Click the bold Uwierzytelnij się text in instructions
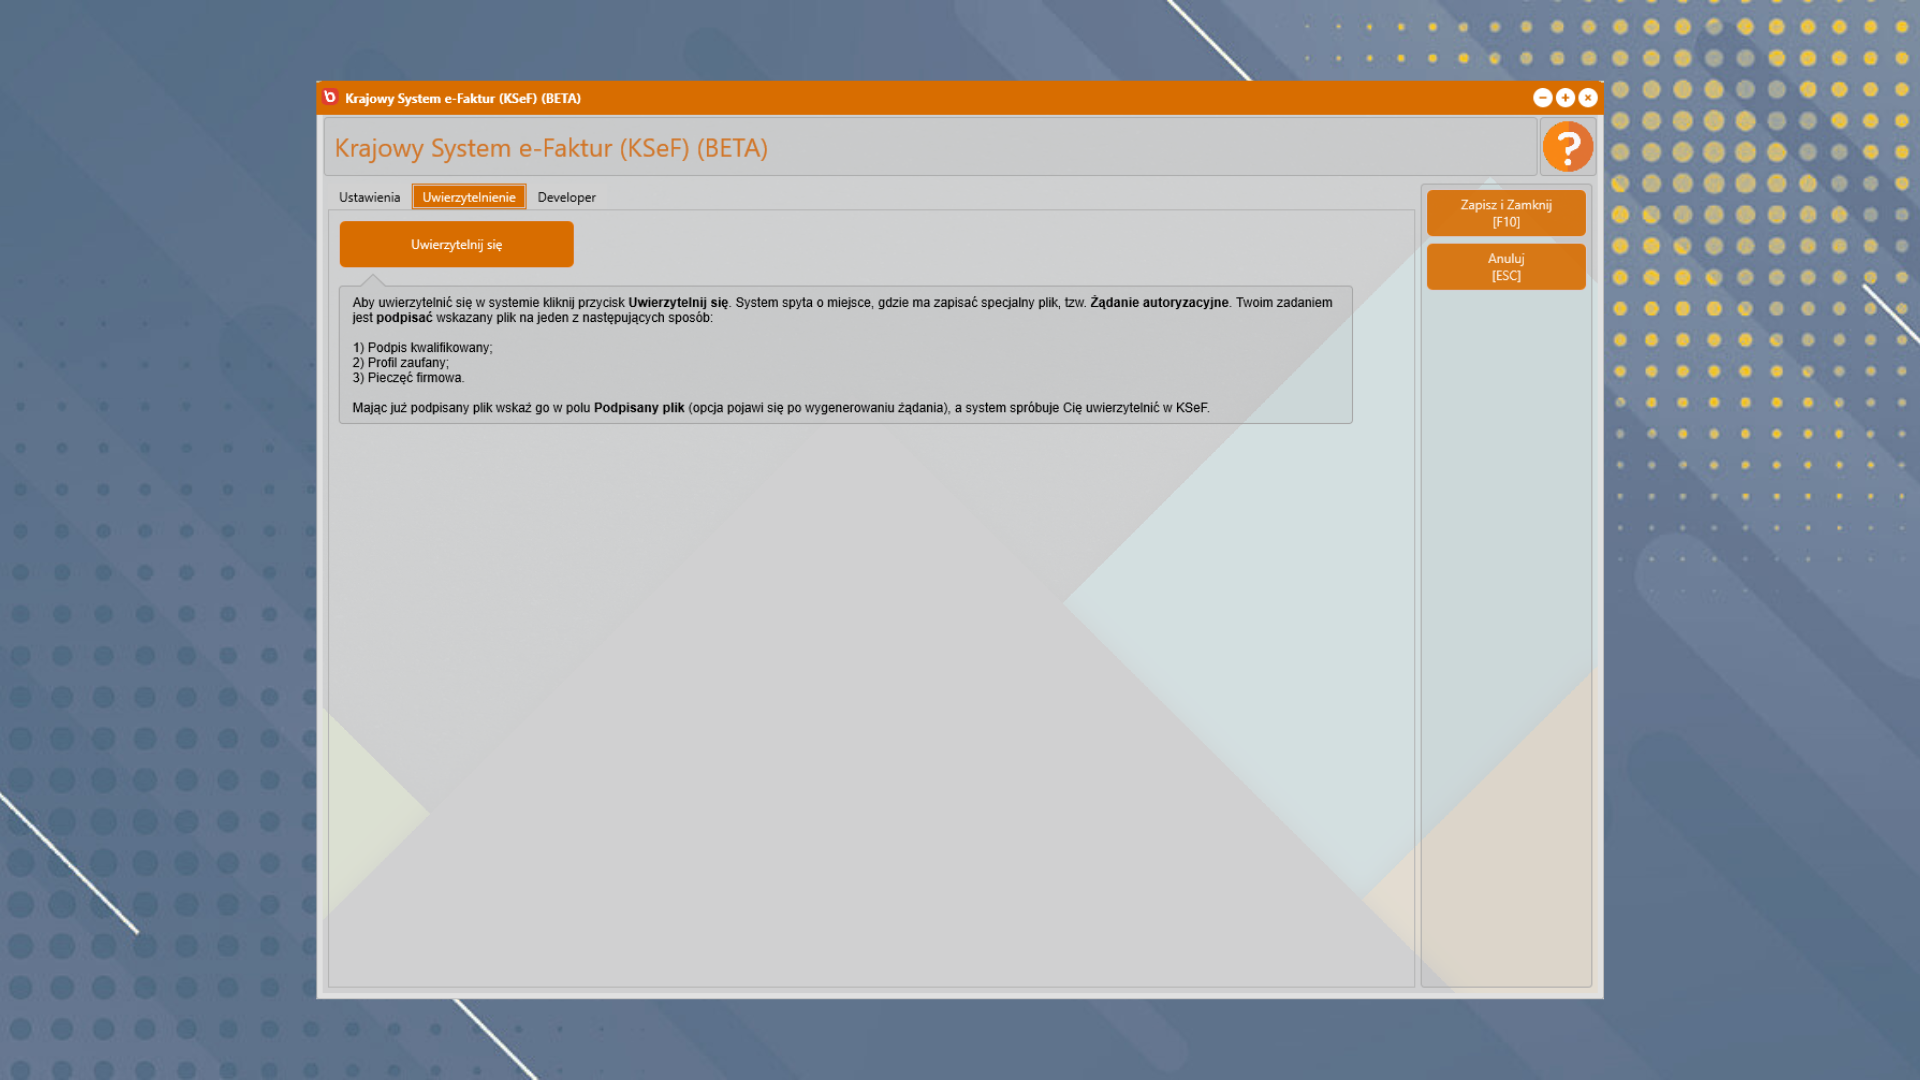Viewport: 1920px width, 1080px height. [x=678, y=303]
